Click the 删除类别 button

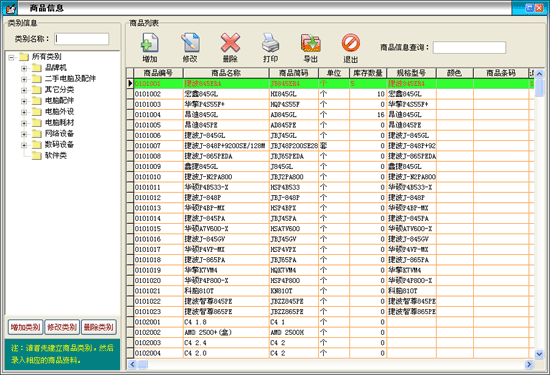99,327
